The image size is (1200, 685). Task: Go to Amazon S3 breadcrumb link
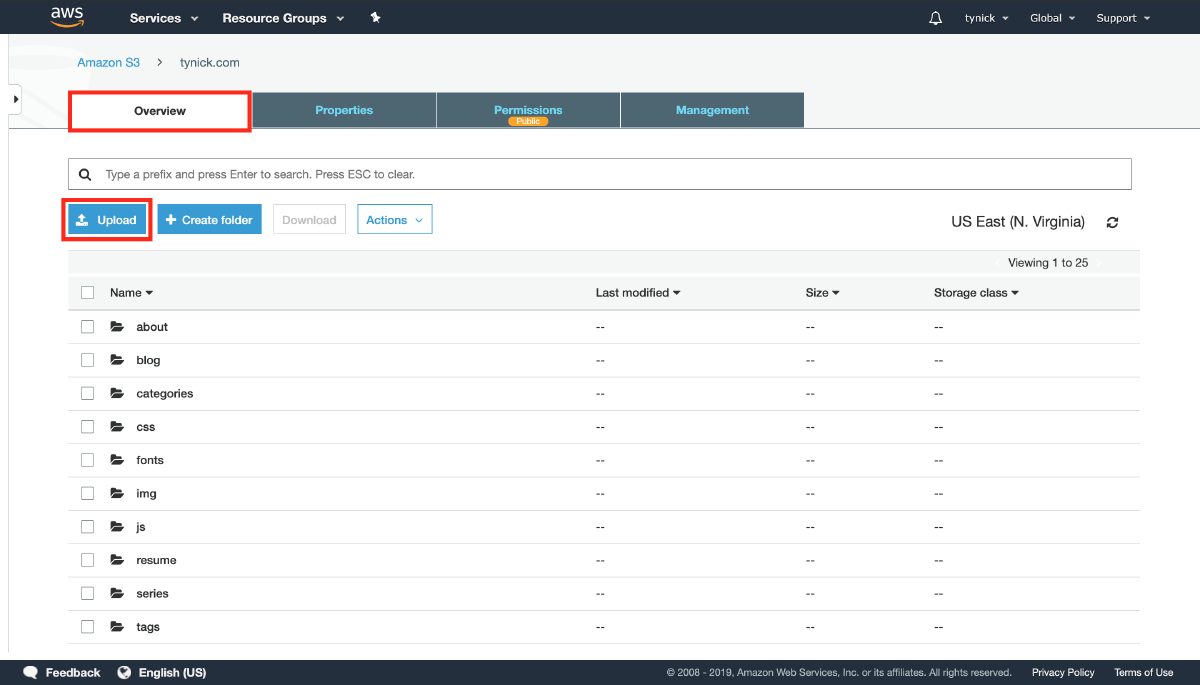[108, 62]
